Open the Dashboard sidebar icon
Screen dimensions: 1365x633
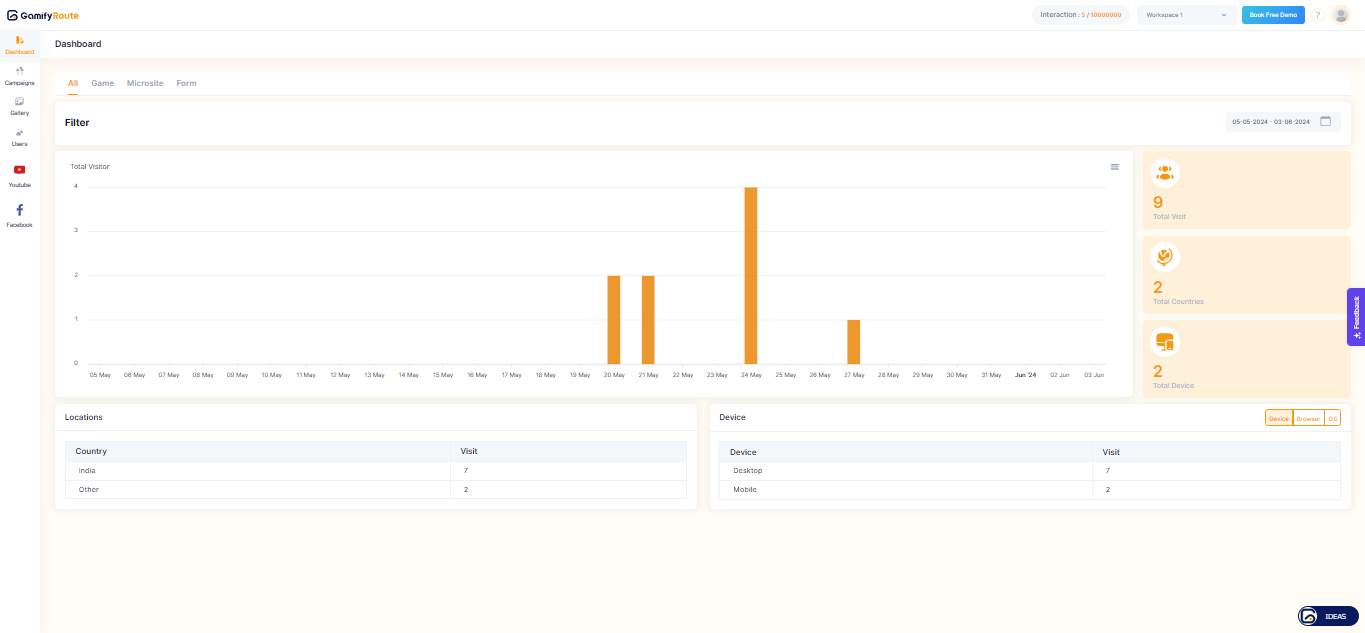19,40
